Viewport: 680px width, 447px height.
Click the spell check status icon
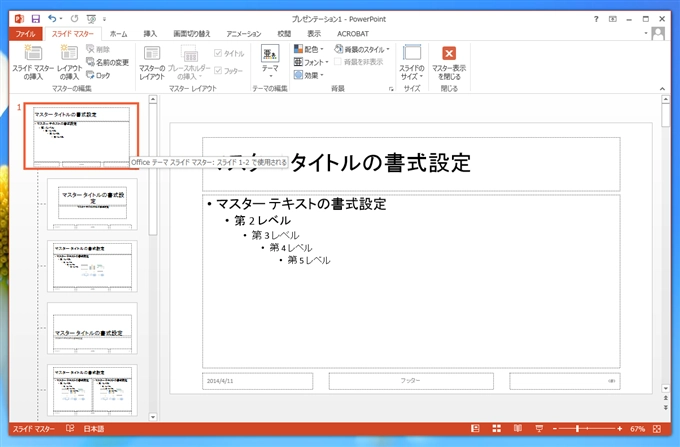pyautogui.click(x=70, y=428)
